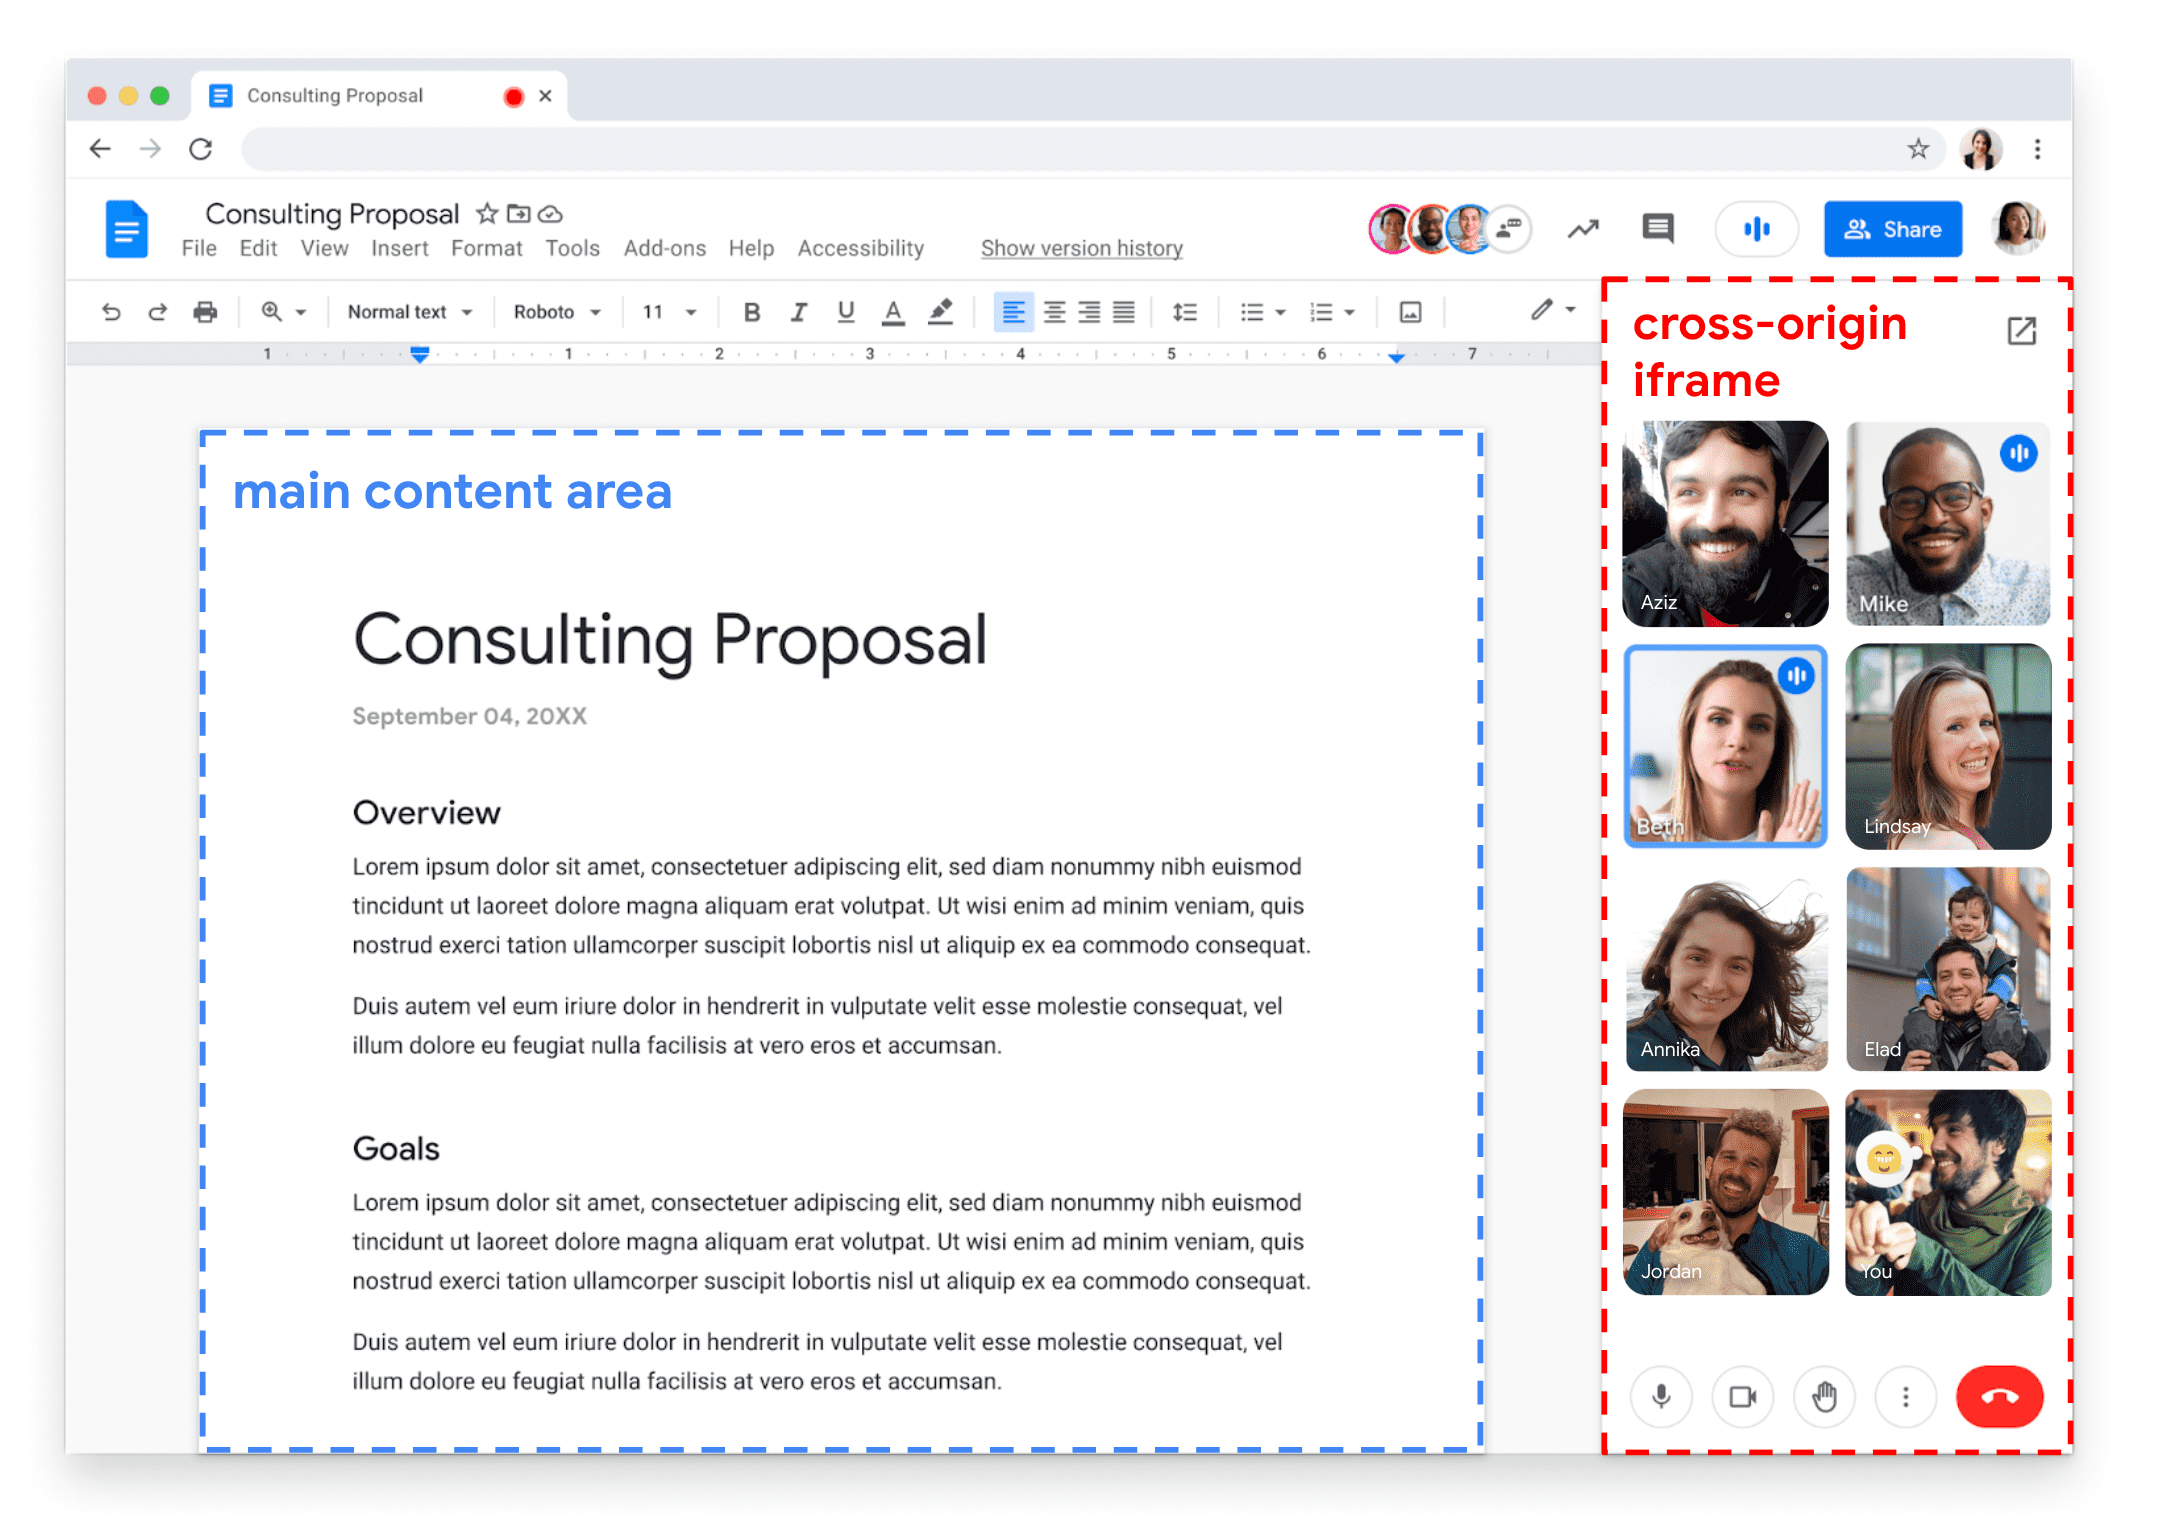Click the Format menu
The image size is (2168, 1538).
coord(484,251)
